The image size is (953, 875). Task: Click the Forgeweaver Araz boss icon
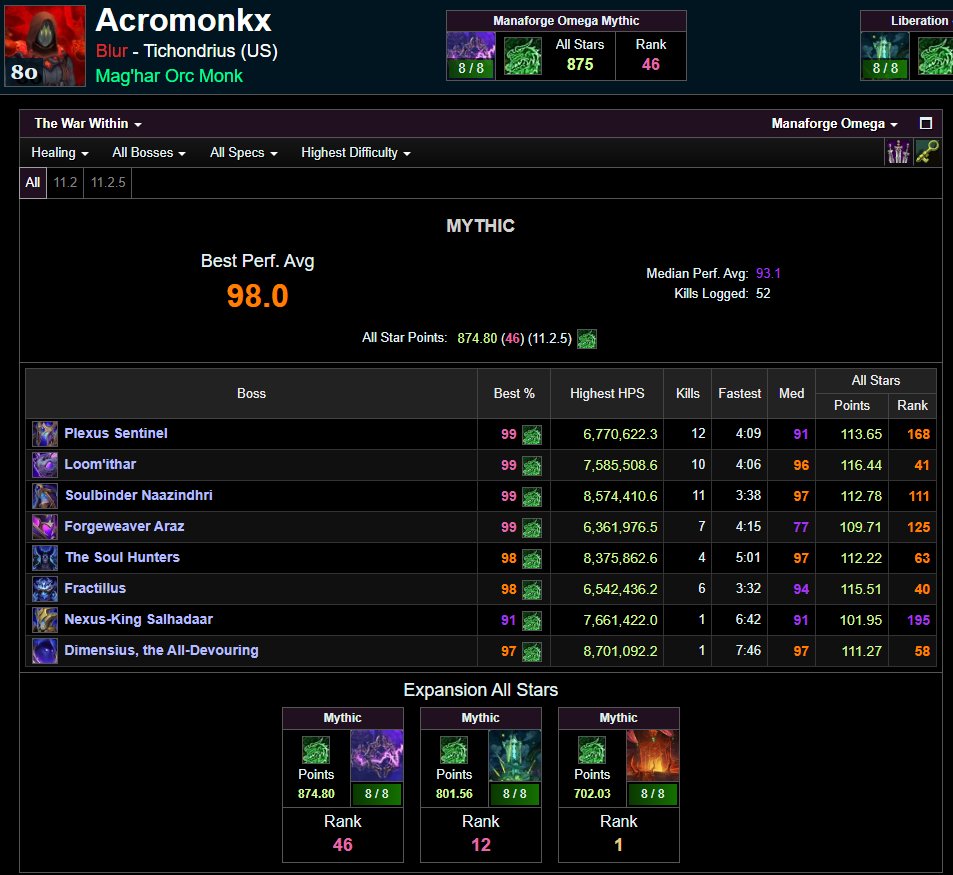(x=45, y=527)
